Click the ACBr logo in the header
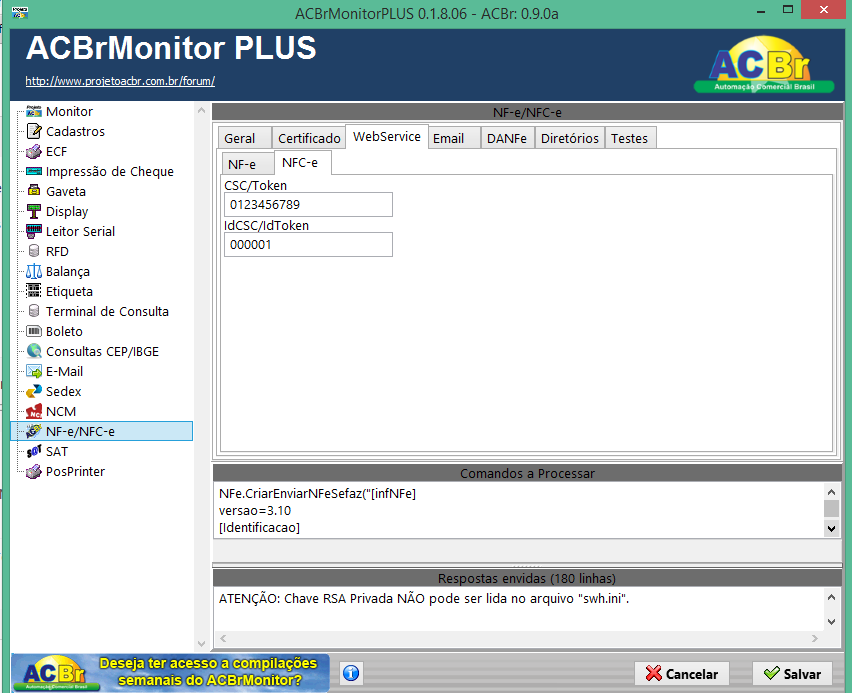This screenshot has width=852, height=693. 763,65
